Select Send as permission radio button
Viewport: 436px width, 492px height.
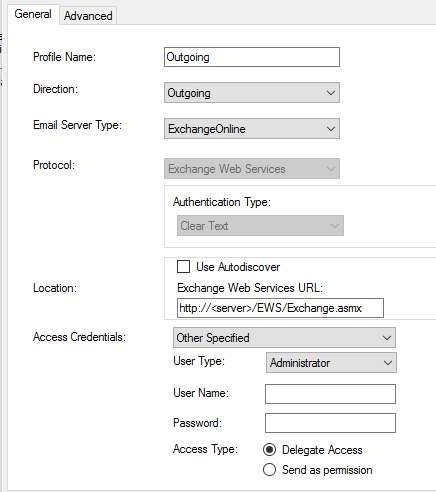pyautogui.click(x=269, y=470)
